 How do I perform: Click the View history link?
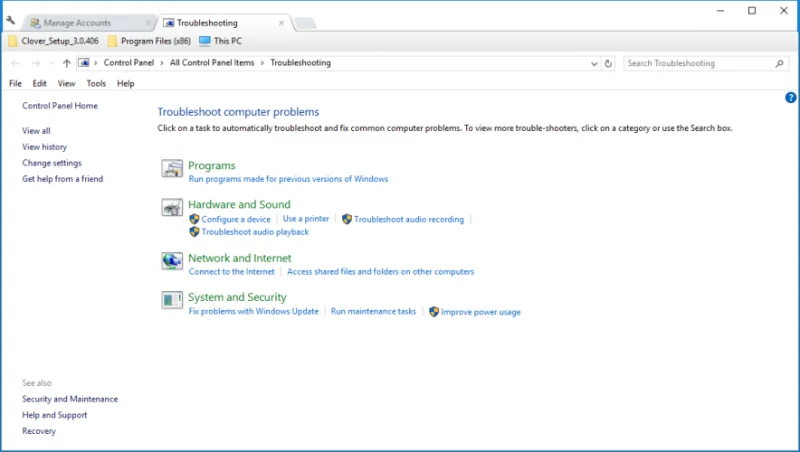pos(44,147)
